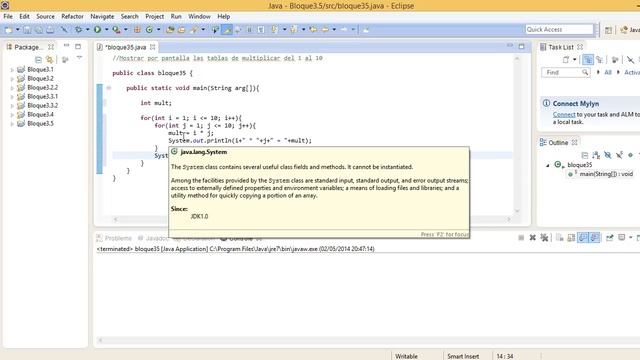Click the Open Type toolbar icon
Viewport: 640px width, 360px height.
[170, 29]
